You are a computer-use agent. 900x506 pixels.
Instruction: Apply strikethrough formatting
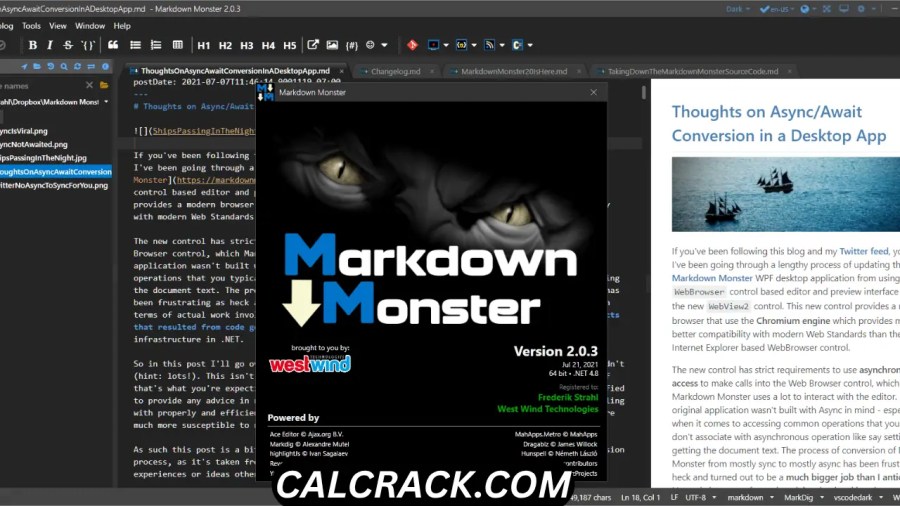[x=68, y=45]
